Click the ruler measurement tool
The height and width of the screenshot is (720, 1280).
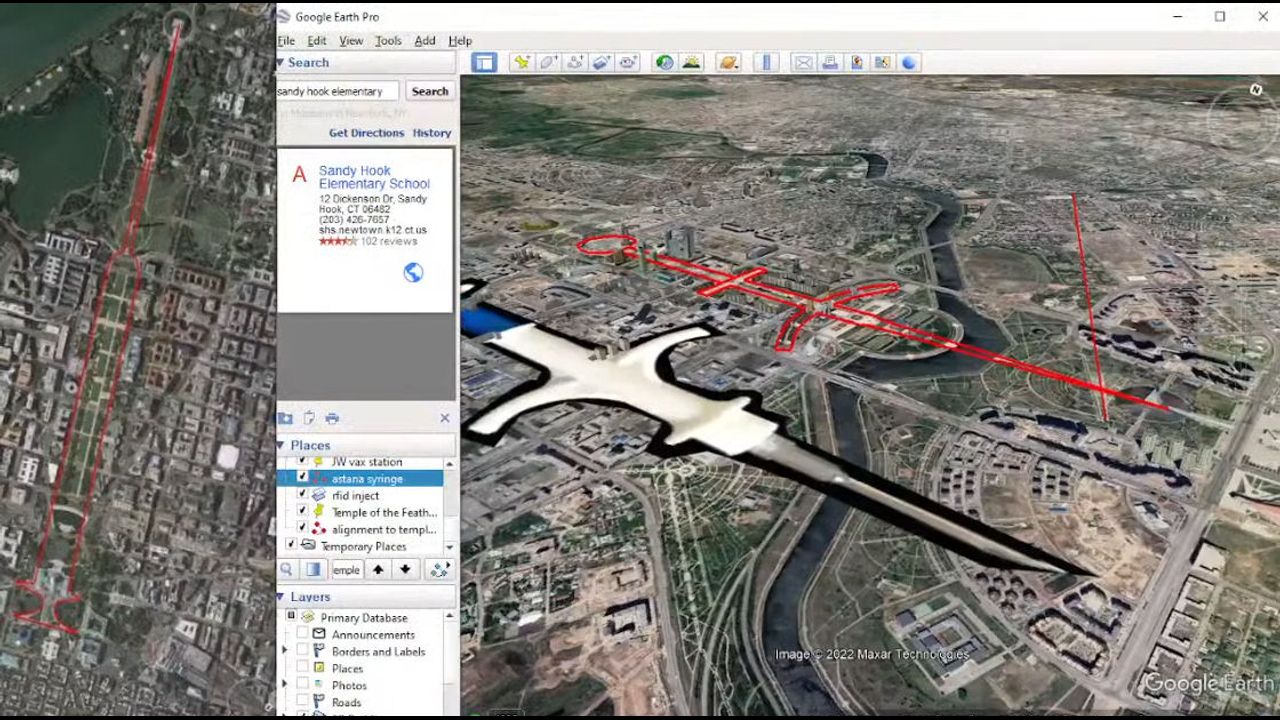coord(766,62)
